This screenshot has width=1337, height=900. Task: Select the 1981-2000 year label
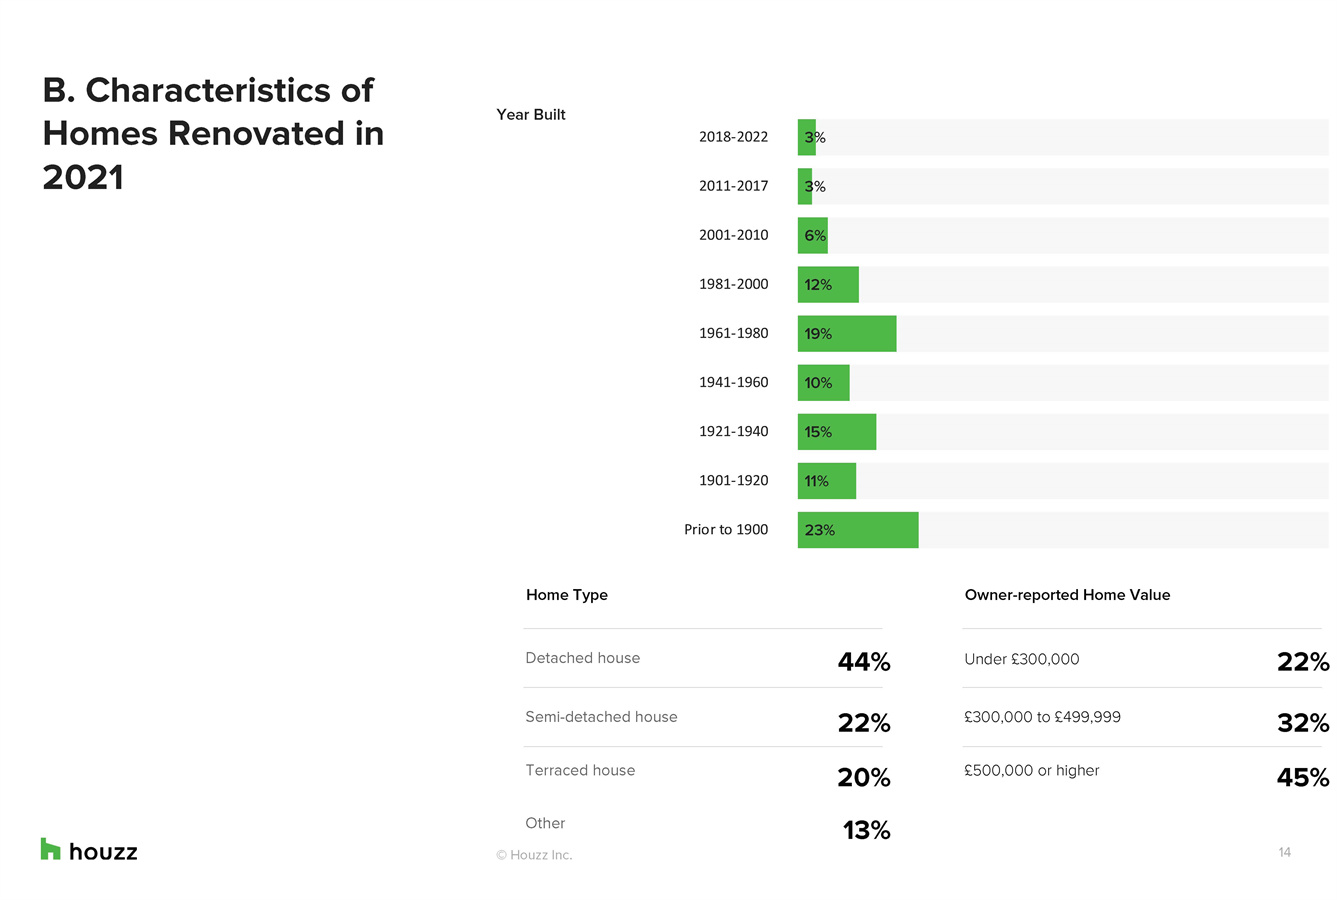tap(733, 284)
